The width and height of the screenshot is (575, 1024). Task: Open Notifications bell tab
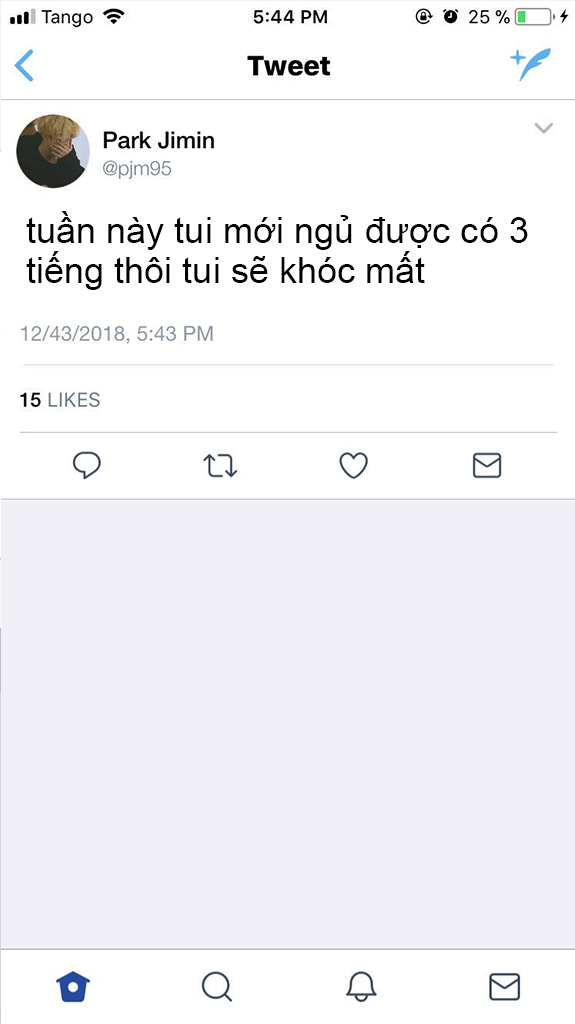[361, 986]
